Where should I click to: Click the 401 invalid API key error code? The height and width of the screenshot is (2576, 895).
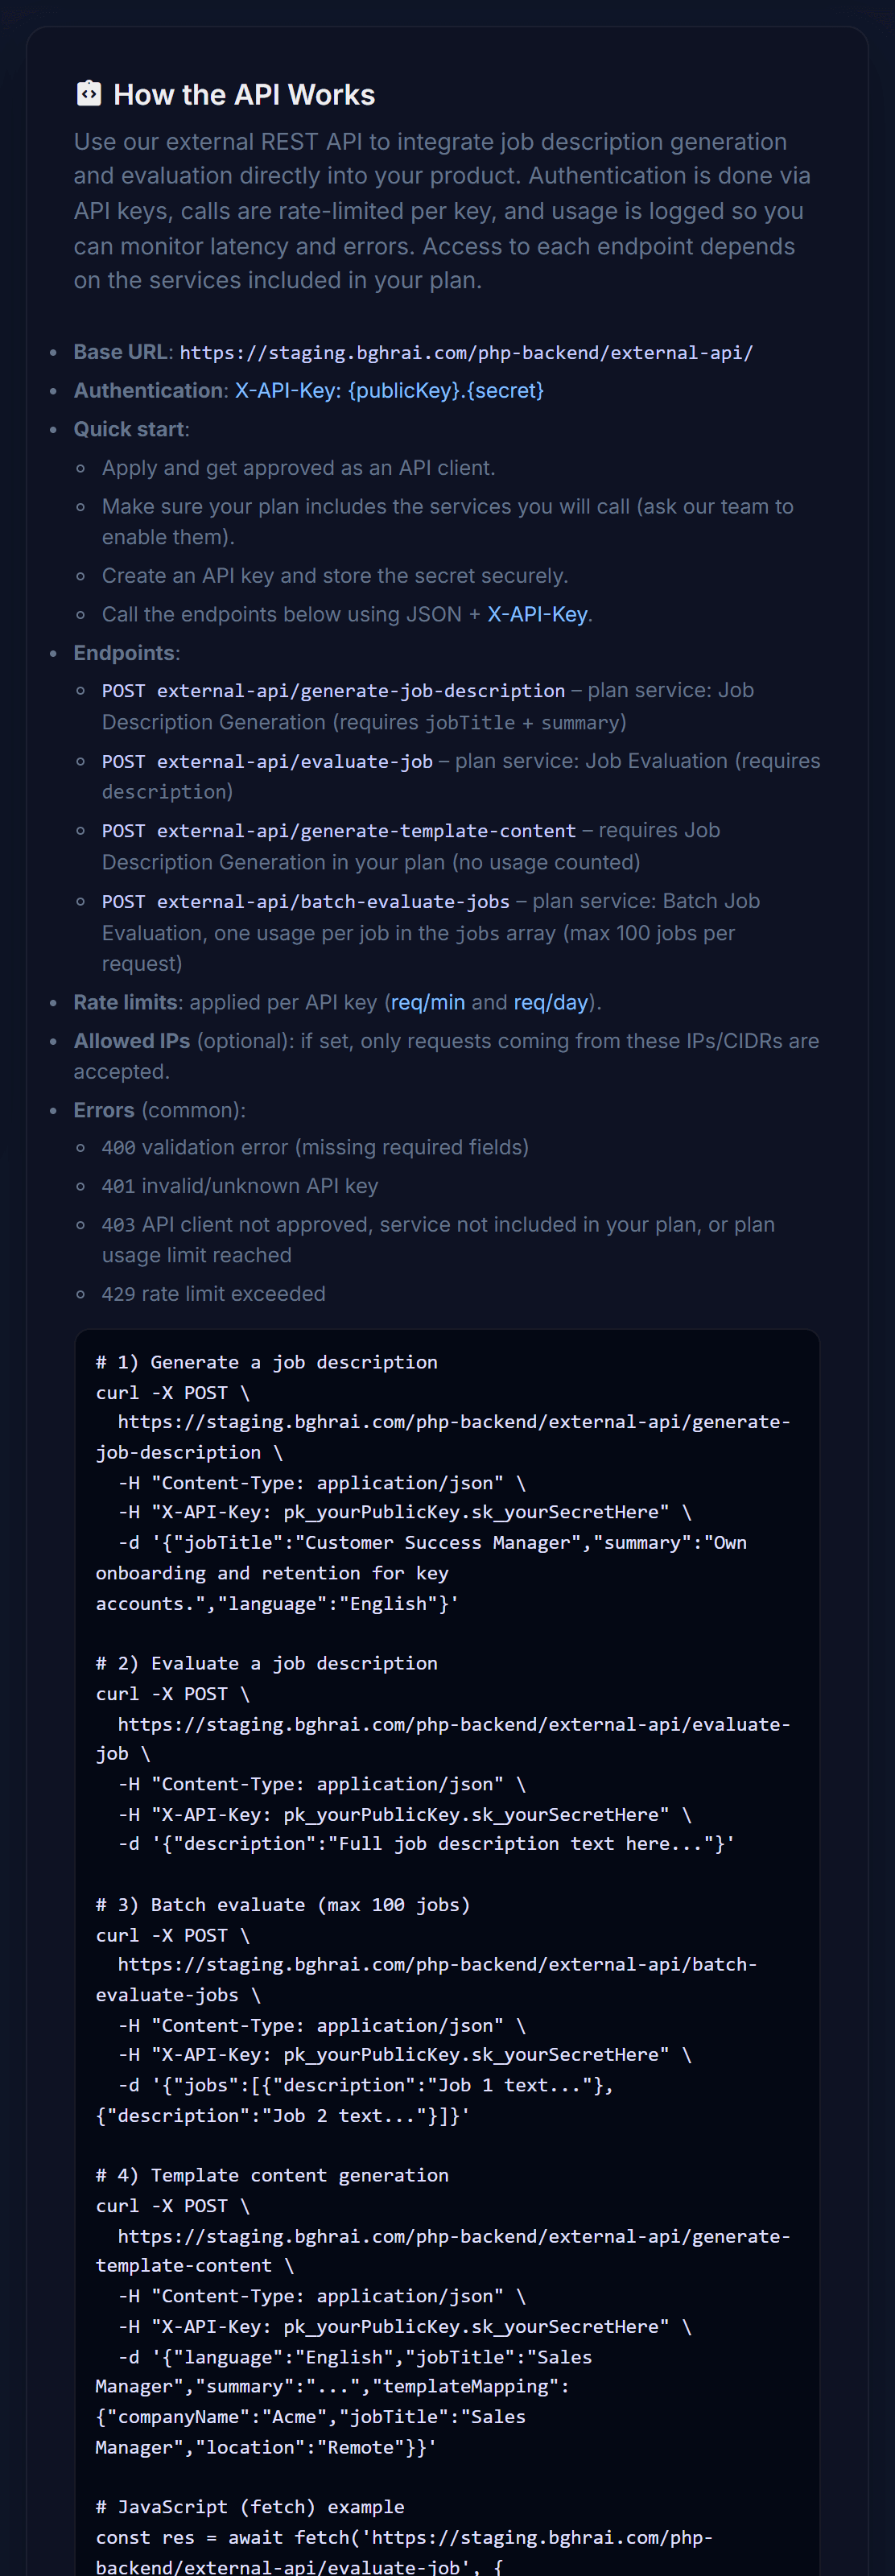(x=118, y=1187)
